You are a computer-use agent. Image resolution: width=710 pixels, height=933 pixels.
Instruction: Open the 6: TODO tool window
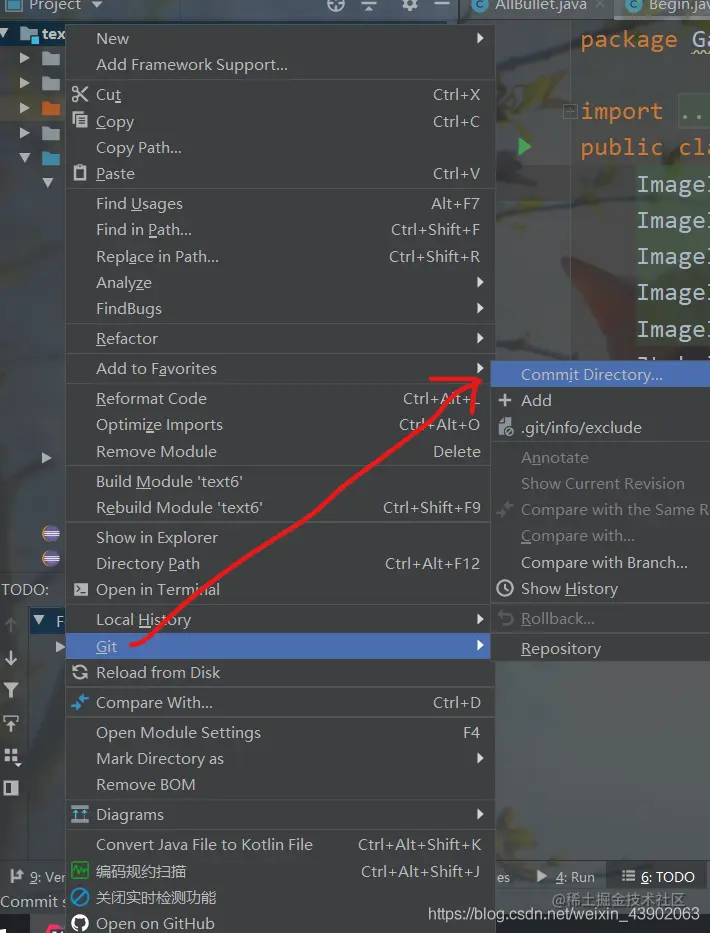point(658,876)
